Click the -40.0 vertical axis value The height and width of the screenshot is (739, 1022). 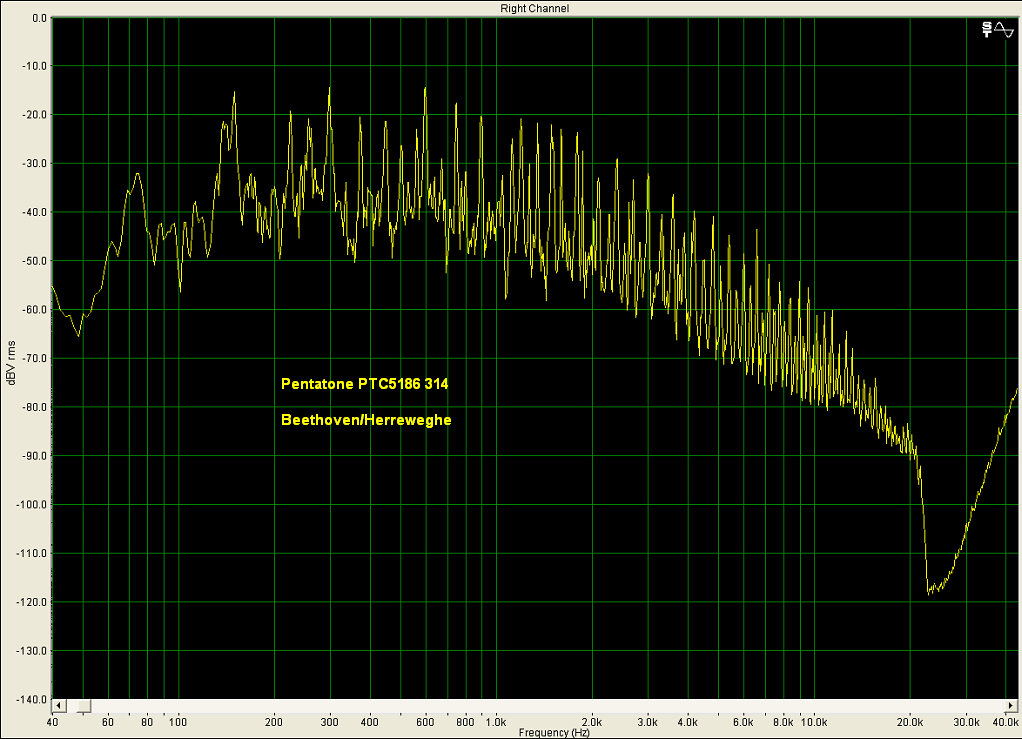point(35,212)
